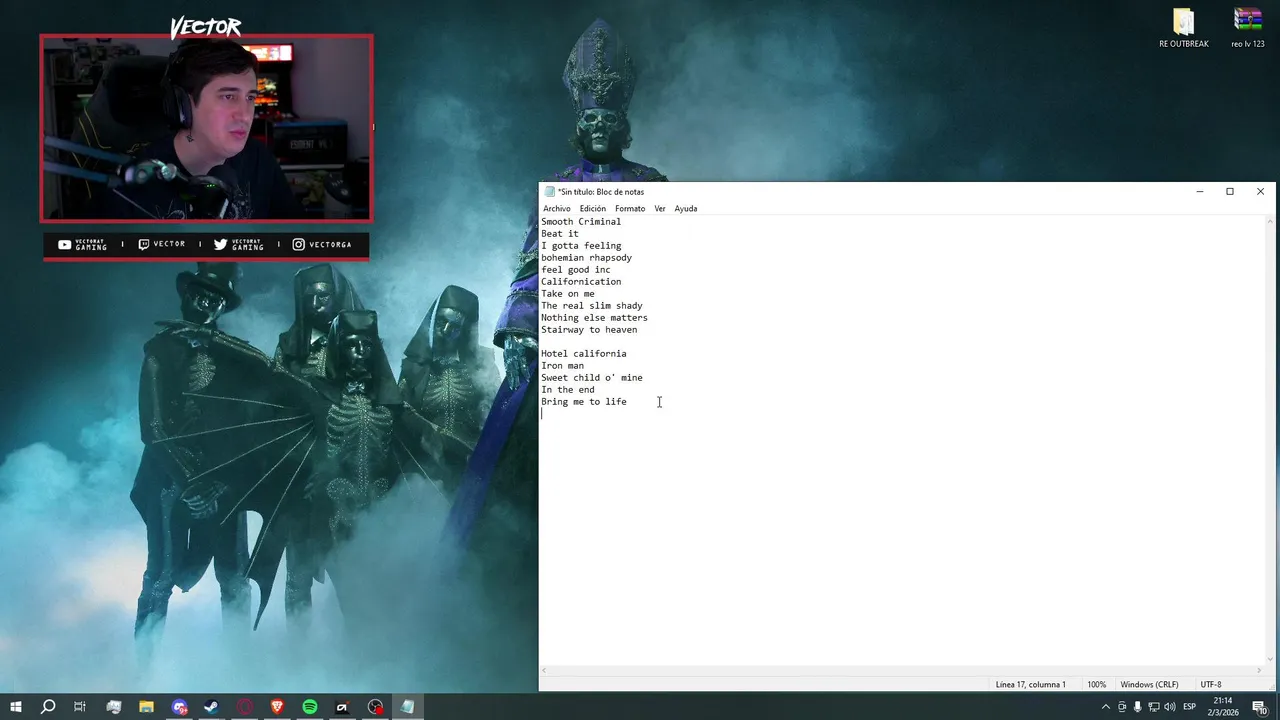Open OBS Studio recording icon in taskbar

375,707
